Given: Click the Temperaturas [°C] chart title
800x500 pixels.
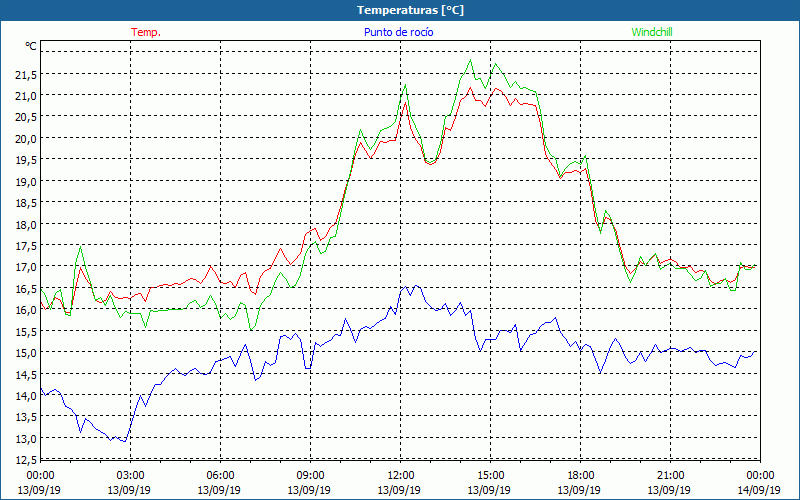Looking at the screenshot, I should (410, 10).
